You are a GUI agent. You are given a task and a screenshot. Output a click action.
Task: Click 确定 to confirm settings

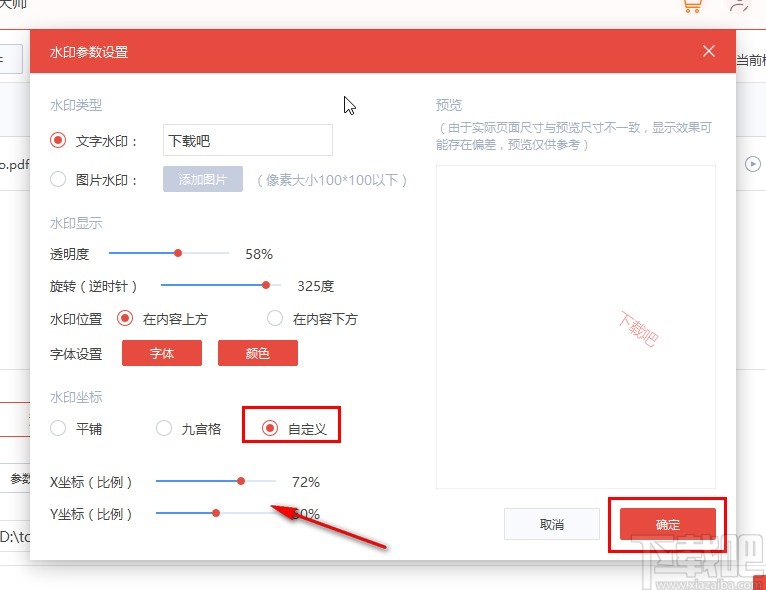tap(667, 525)
